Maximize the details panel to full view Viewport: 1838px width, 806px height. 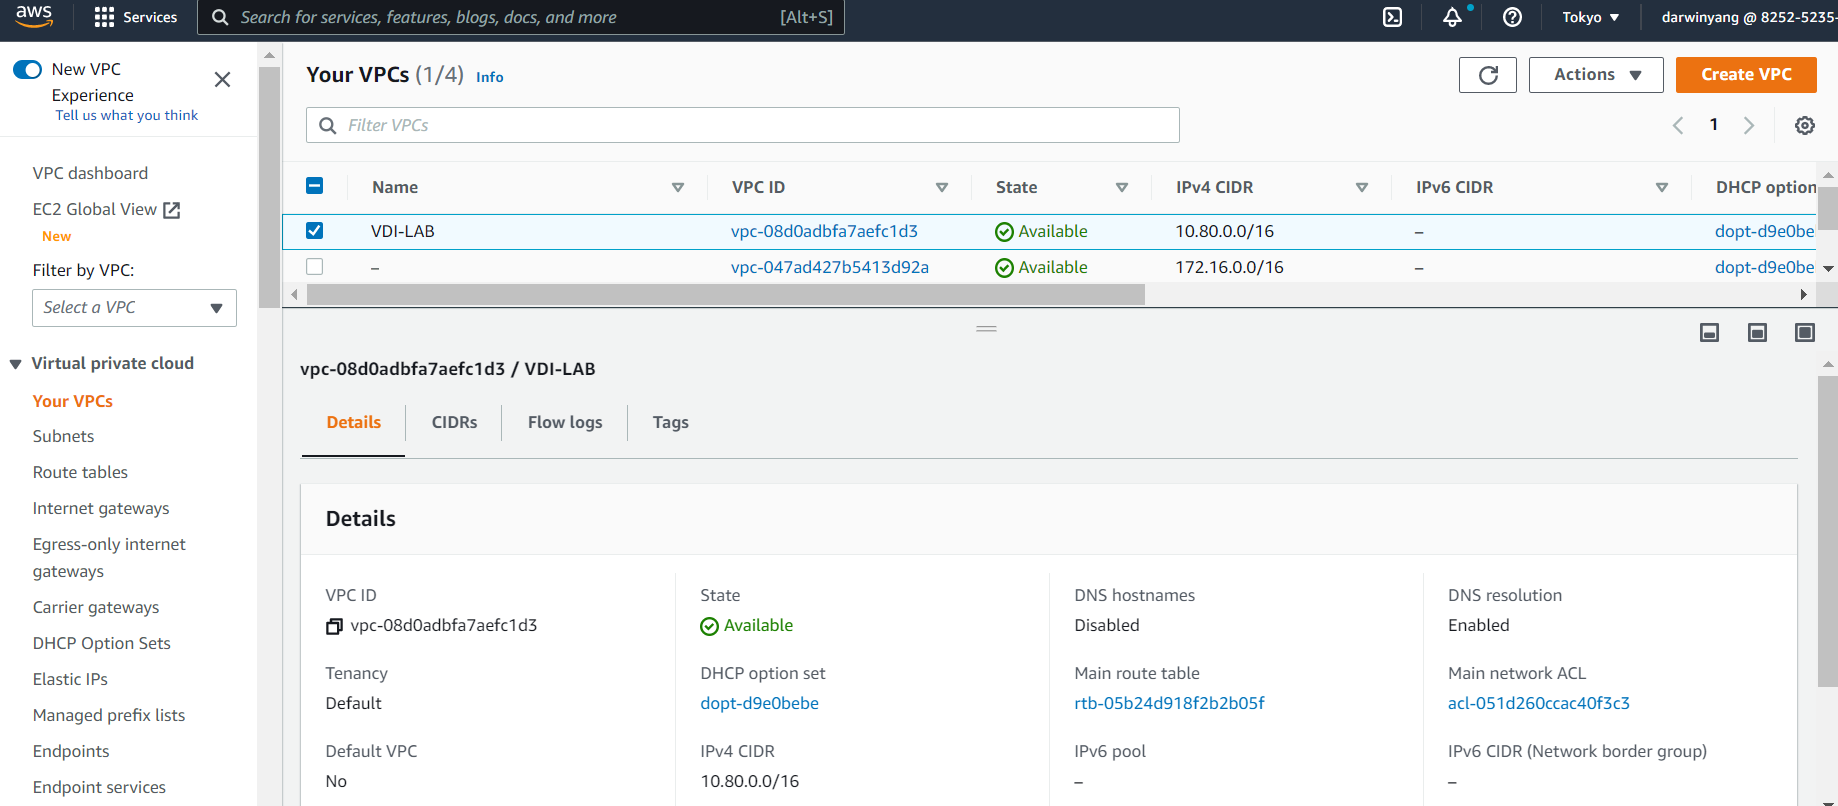click(1804, 332)
